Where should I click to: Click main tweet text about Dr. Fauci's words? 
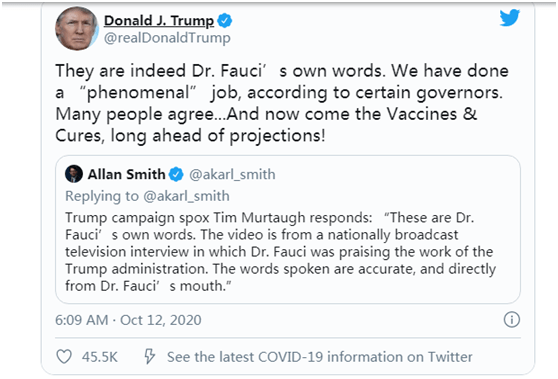[282, 103]
